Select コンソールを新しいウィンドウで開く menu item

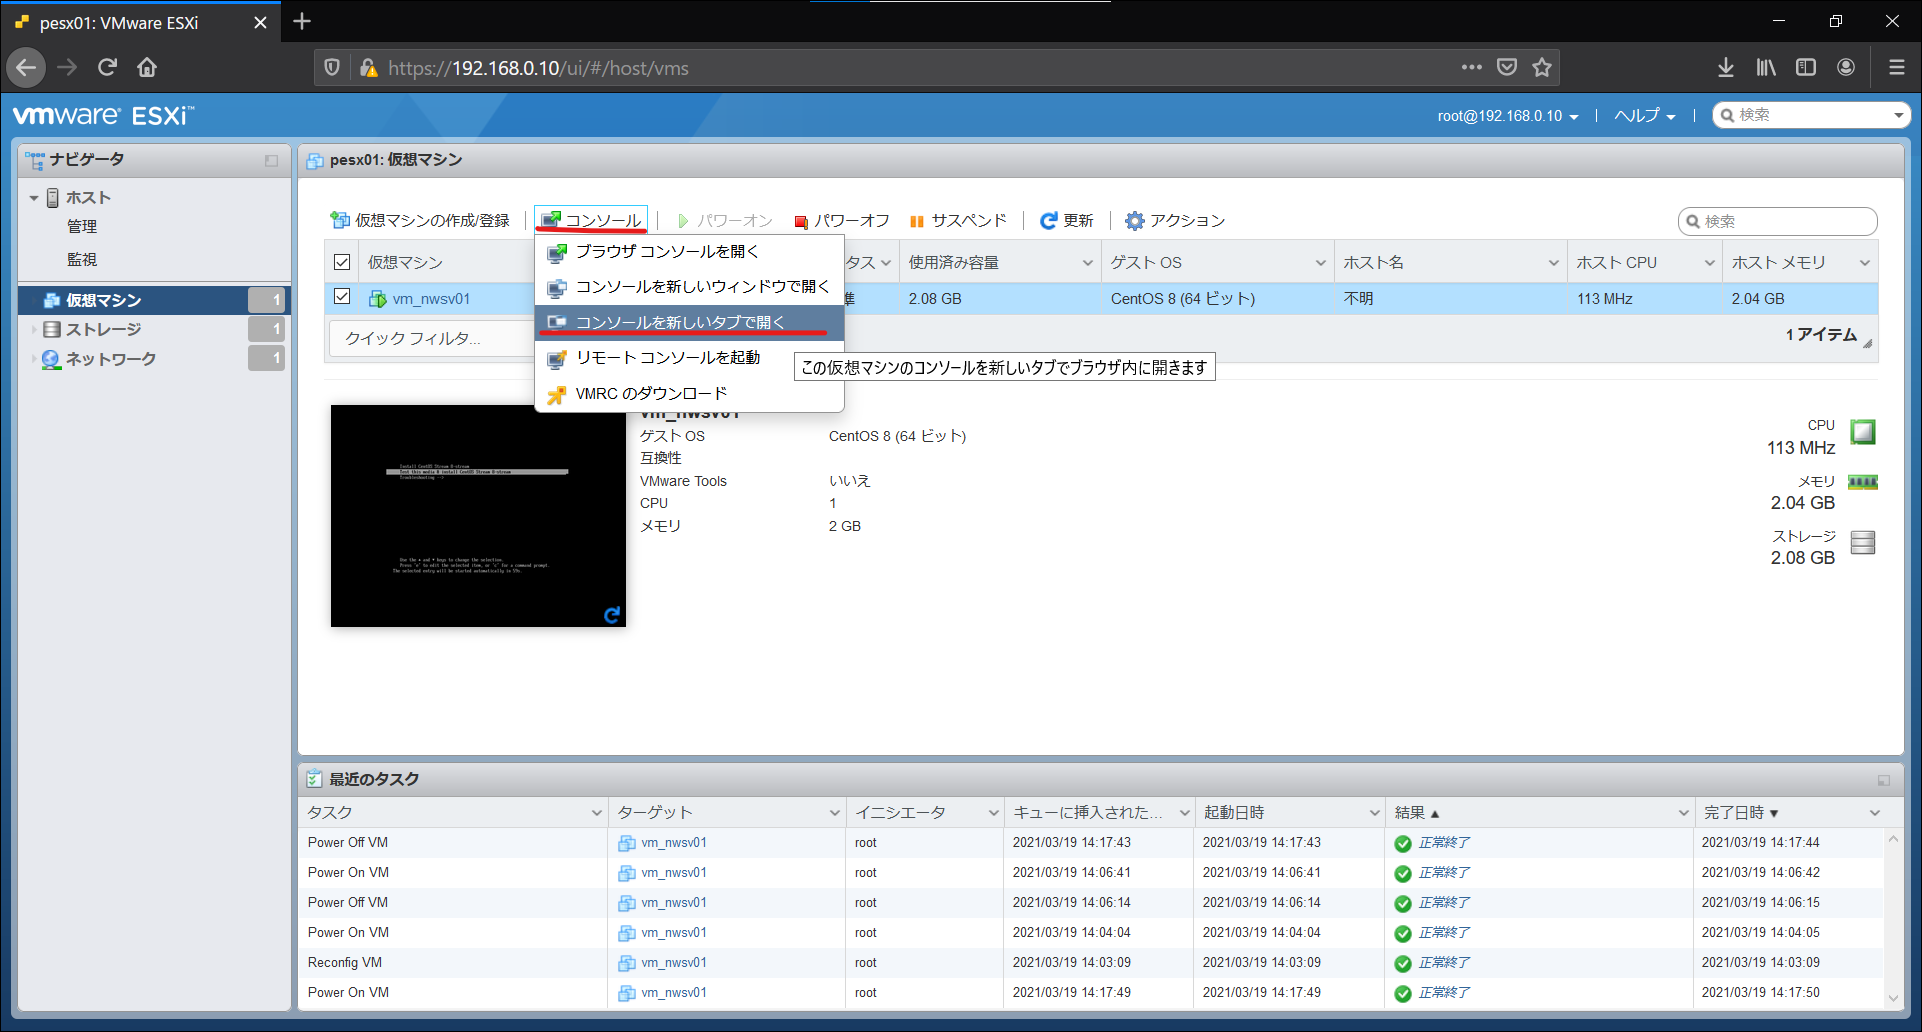tap(690, 287)
